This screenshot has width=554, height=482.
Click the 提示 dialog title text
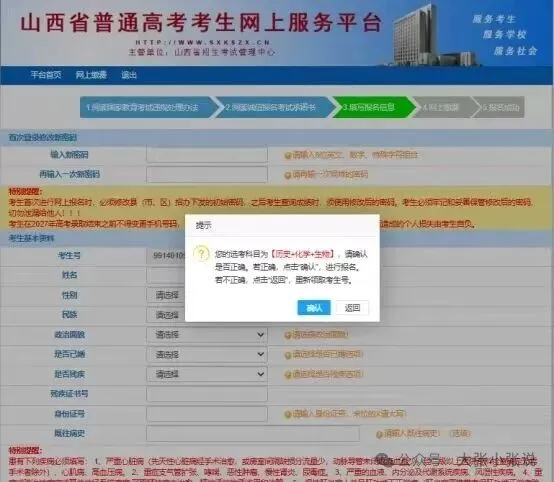click(x=204, y=225)
